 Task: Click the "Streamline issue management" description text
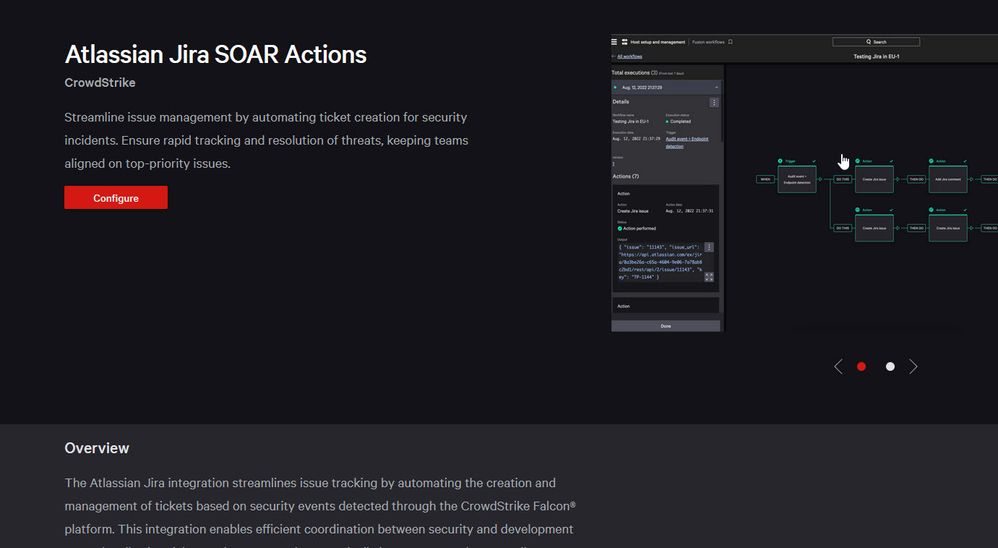pos(266,140)
